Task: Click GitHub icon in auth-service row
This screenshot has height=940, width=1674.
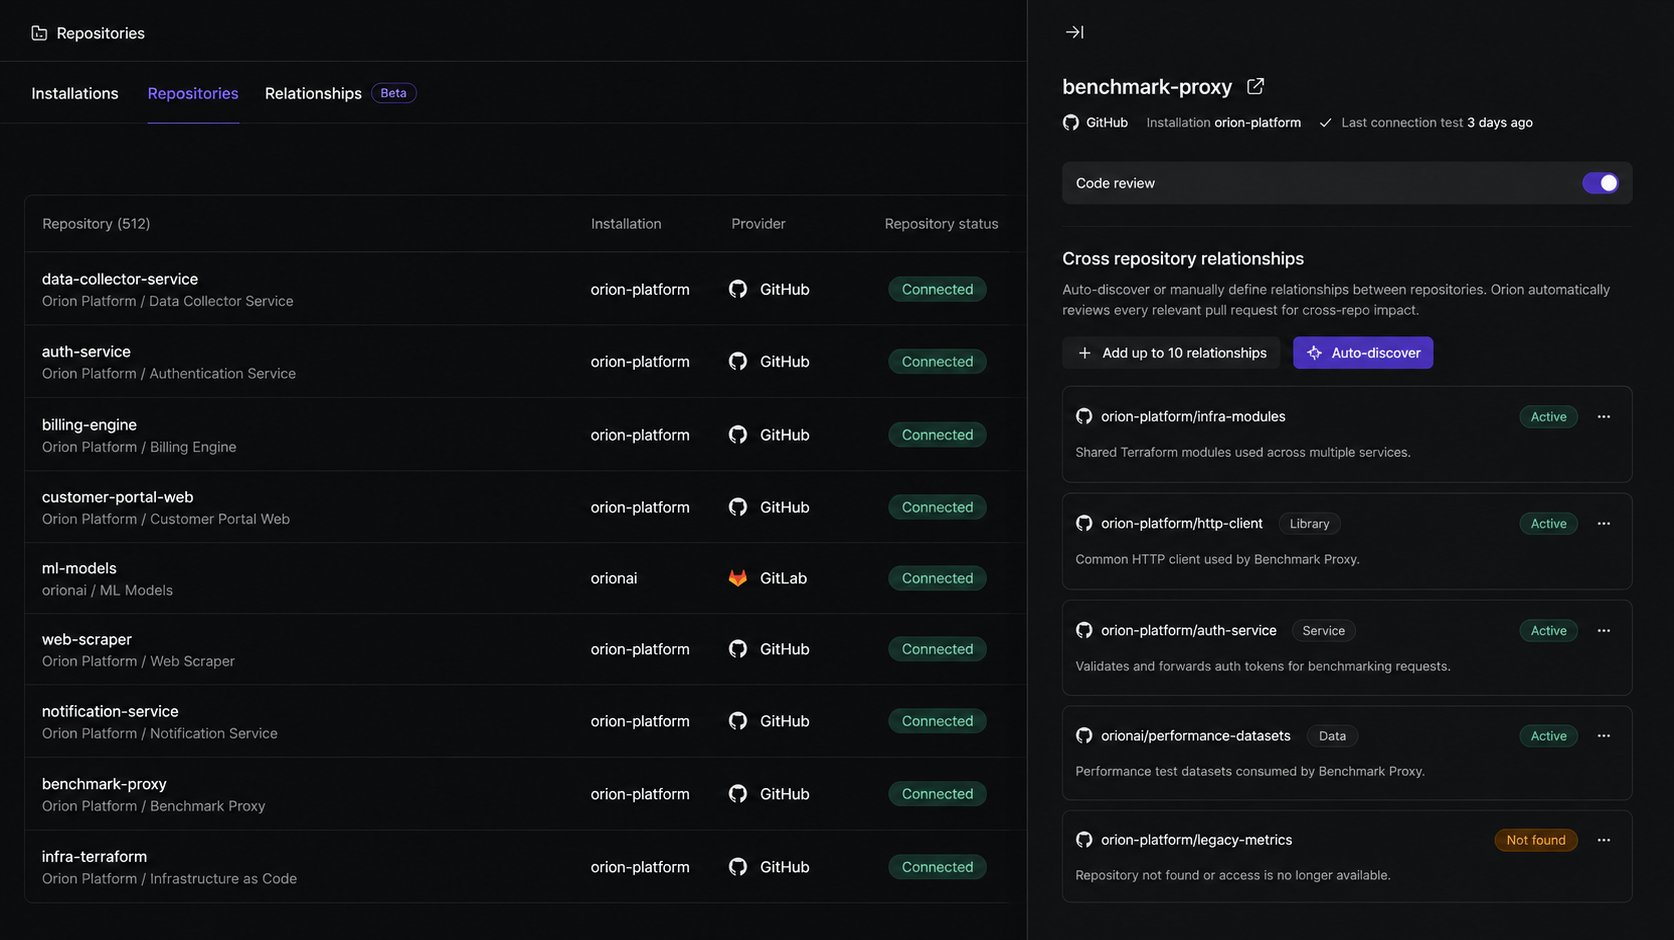Action: (x=738, y=361)
